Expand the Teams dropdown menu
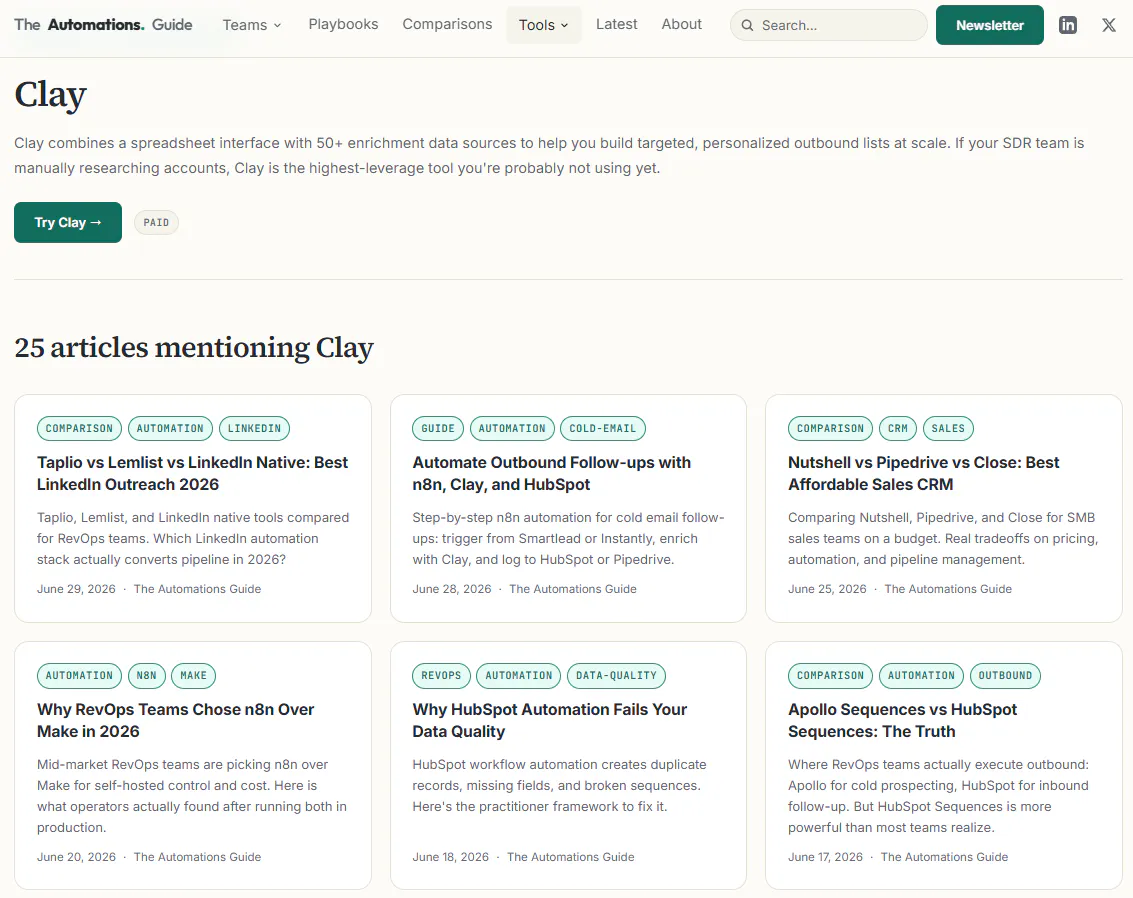The image size is (1133, 898). [251, 25]
